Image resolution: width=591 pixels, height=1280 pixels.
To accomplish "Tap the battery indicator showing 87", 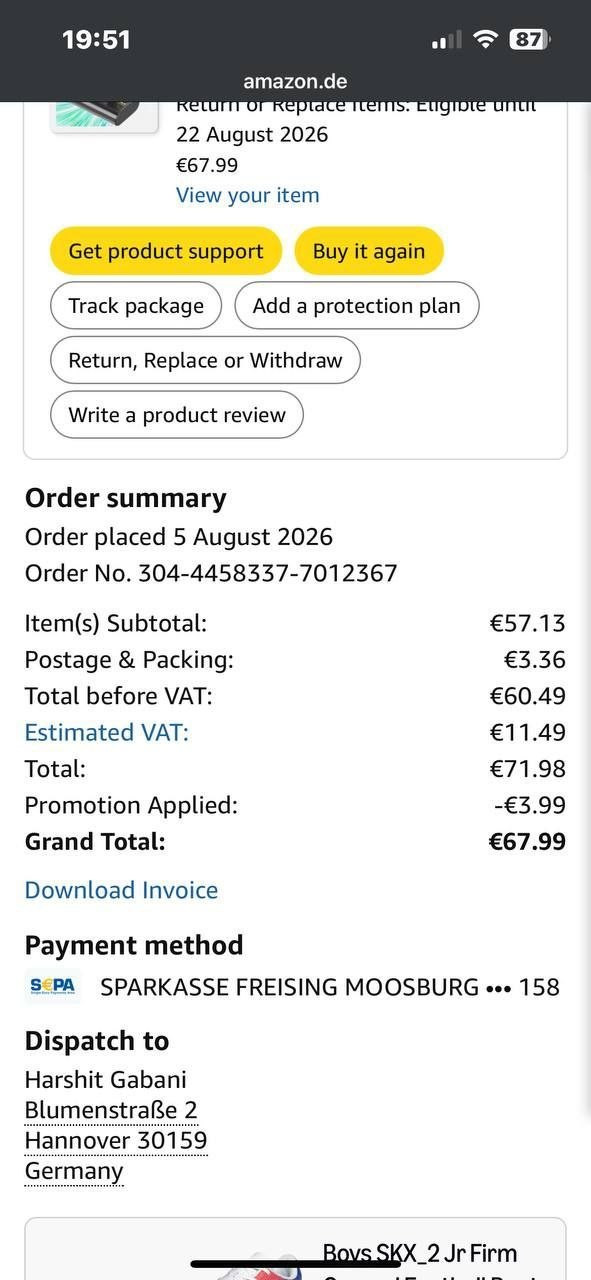I will (x=529, y=39).
